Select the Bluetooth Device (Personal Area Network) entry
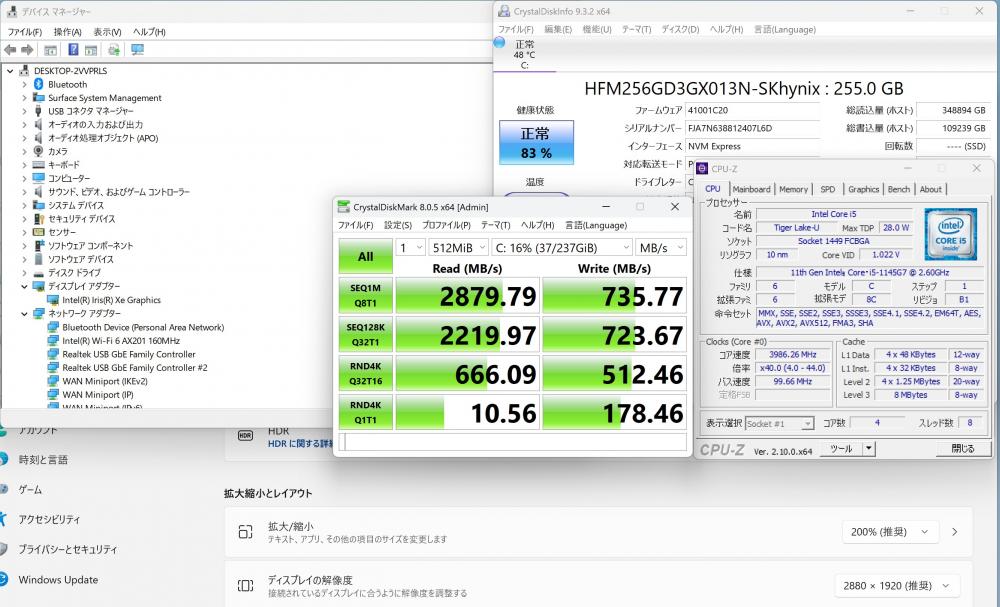The width and height of the screenshot is (1000, 607). (143, 327)
